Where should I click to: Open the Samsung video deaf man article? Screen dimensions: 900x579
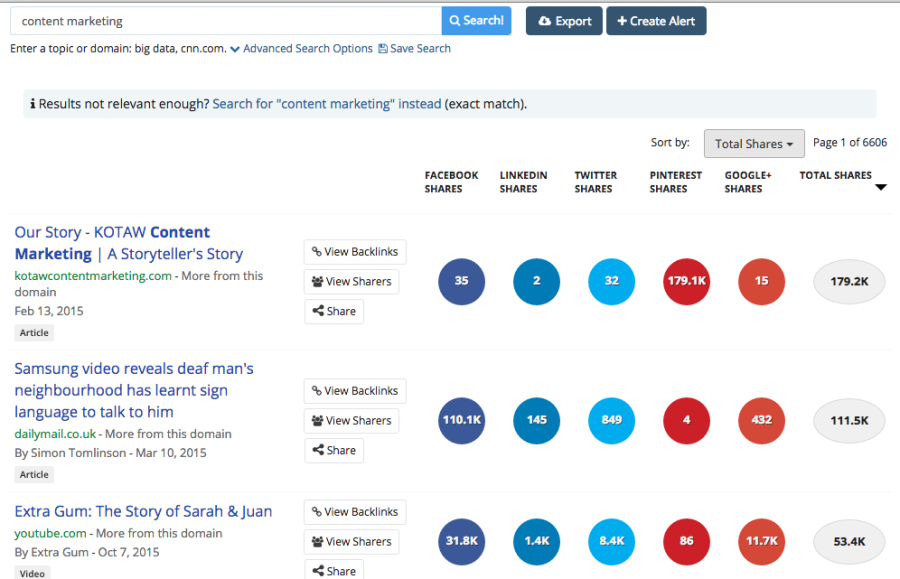point(134,390)
